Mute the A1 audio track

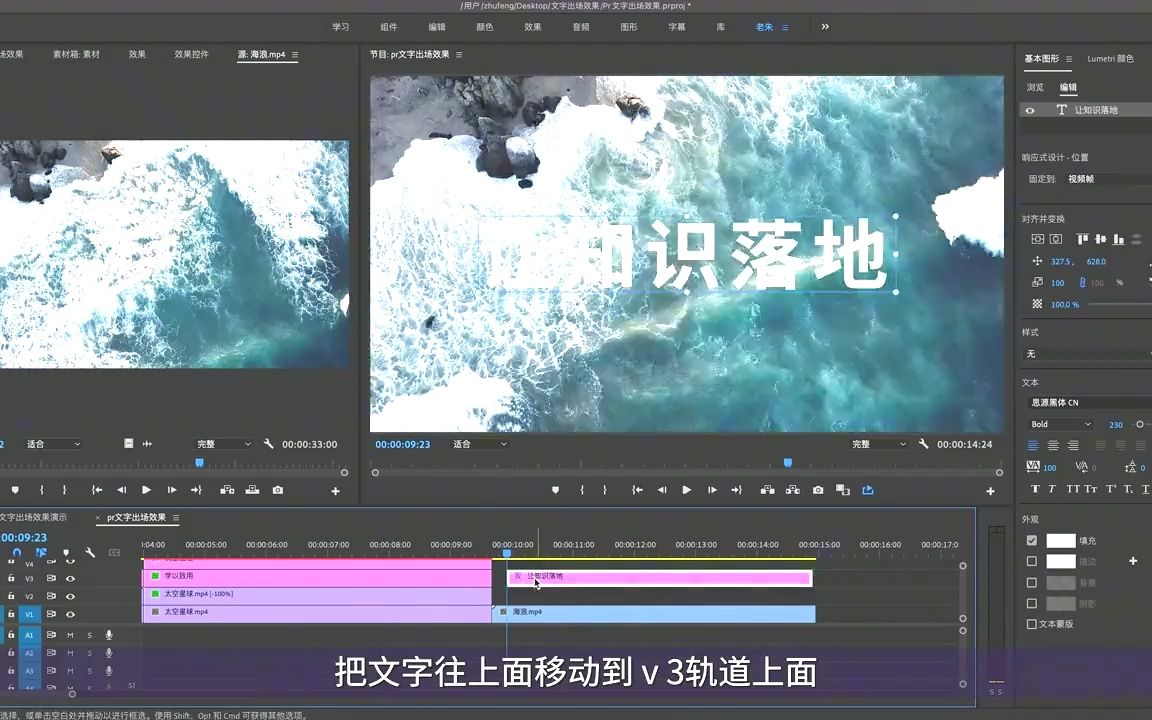click(x=70, y=635)
